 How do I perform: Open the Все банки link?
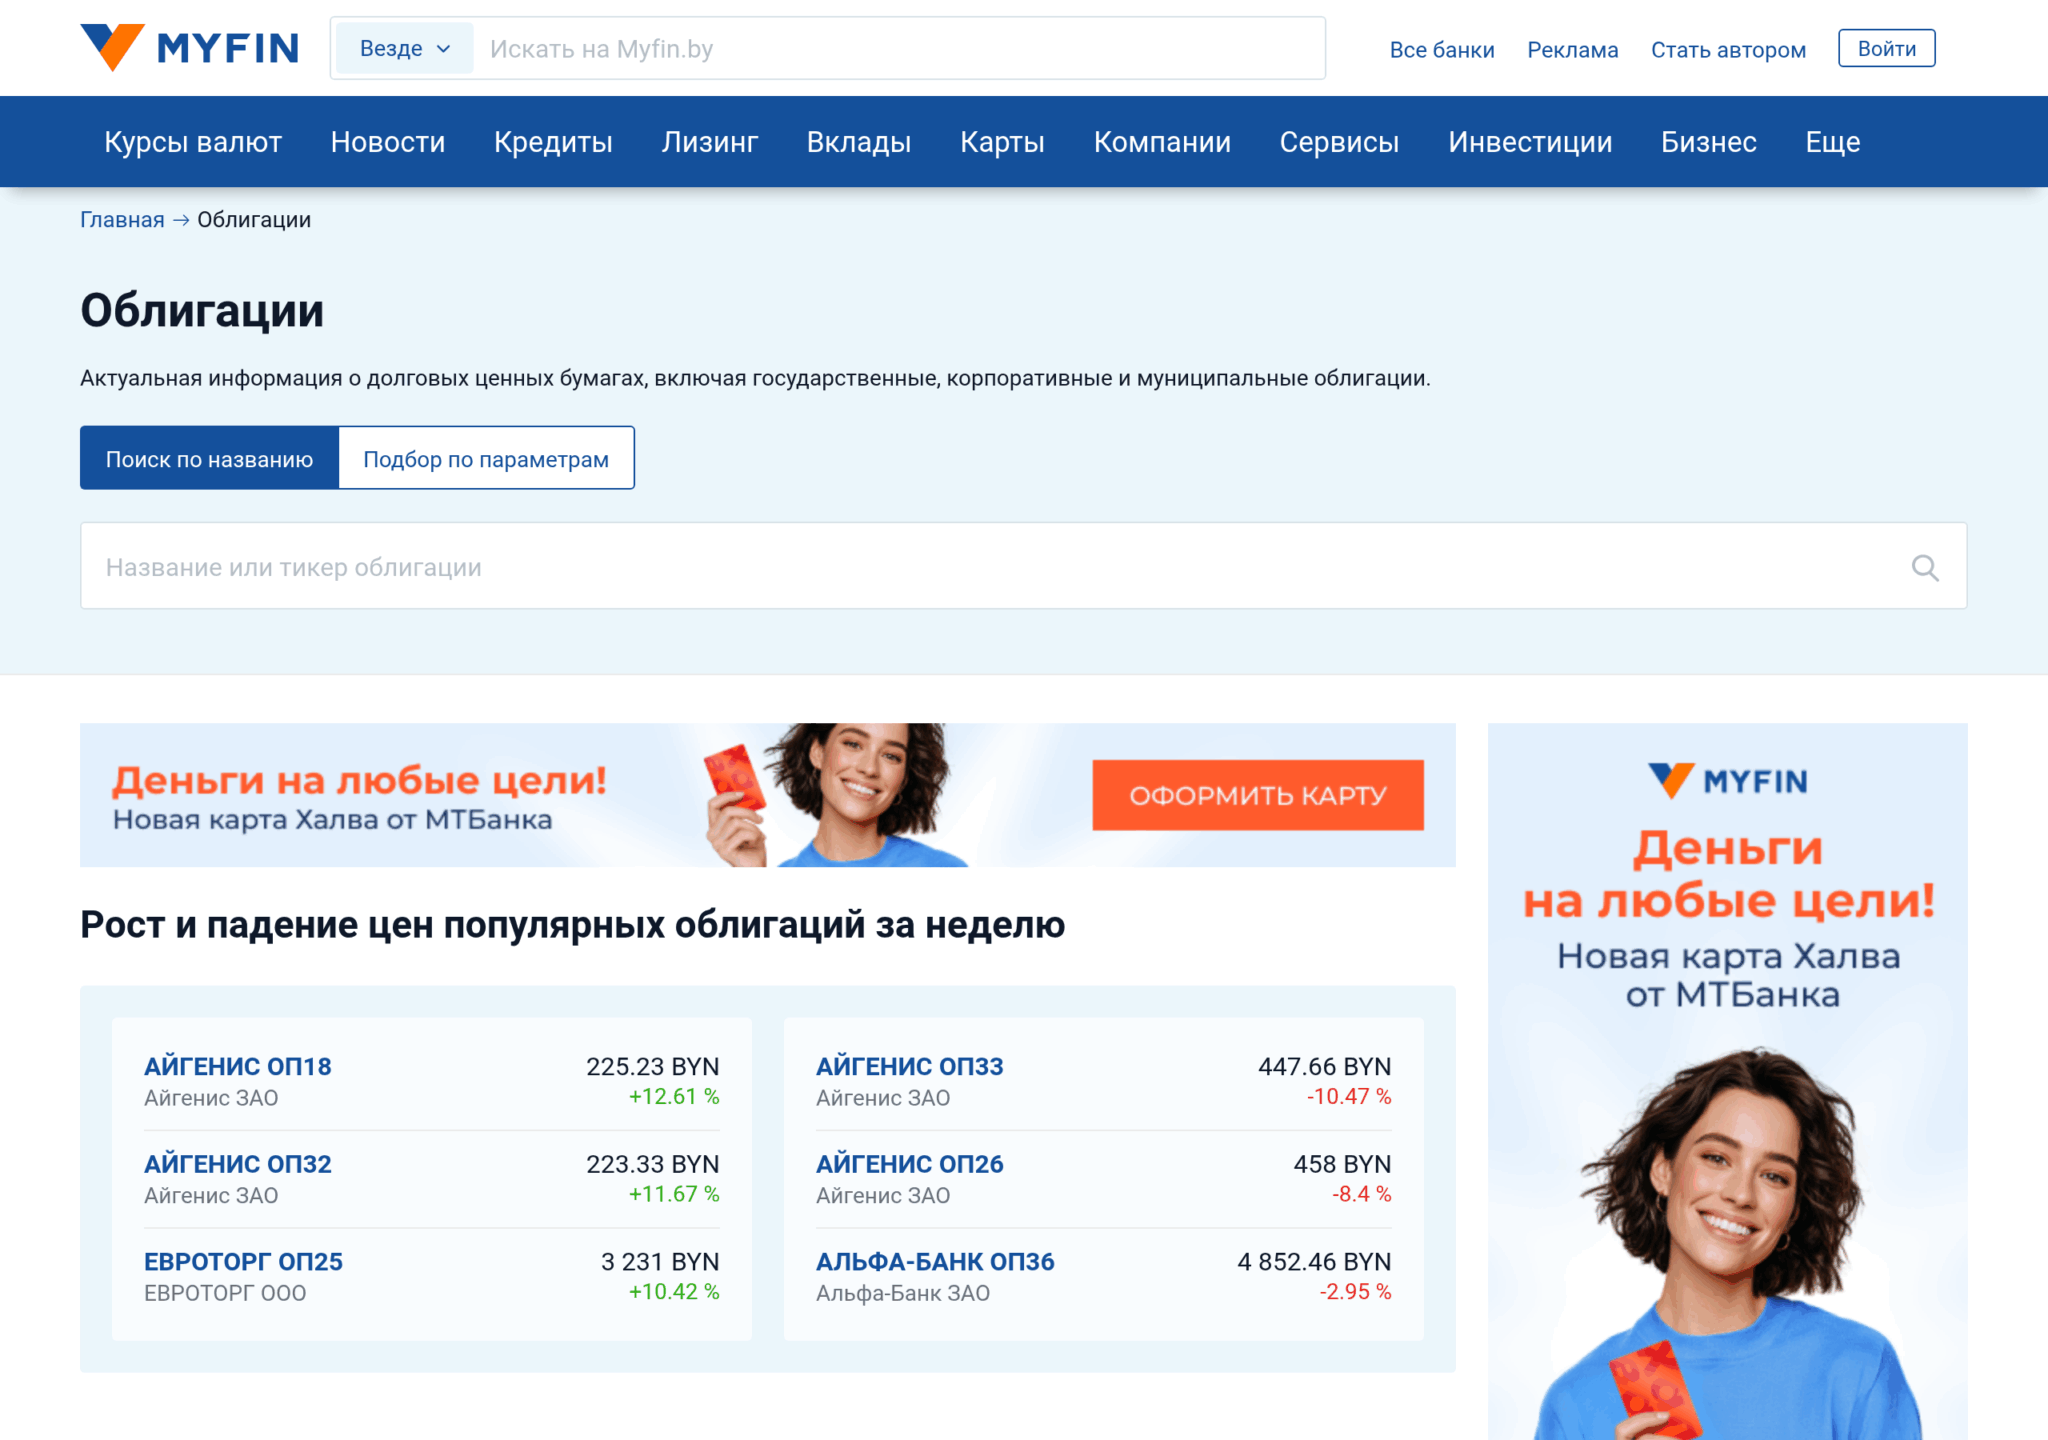(x=1441, y=50)
